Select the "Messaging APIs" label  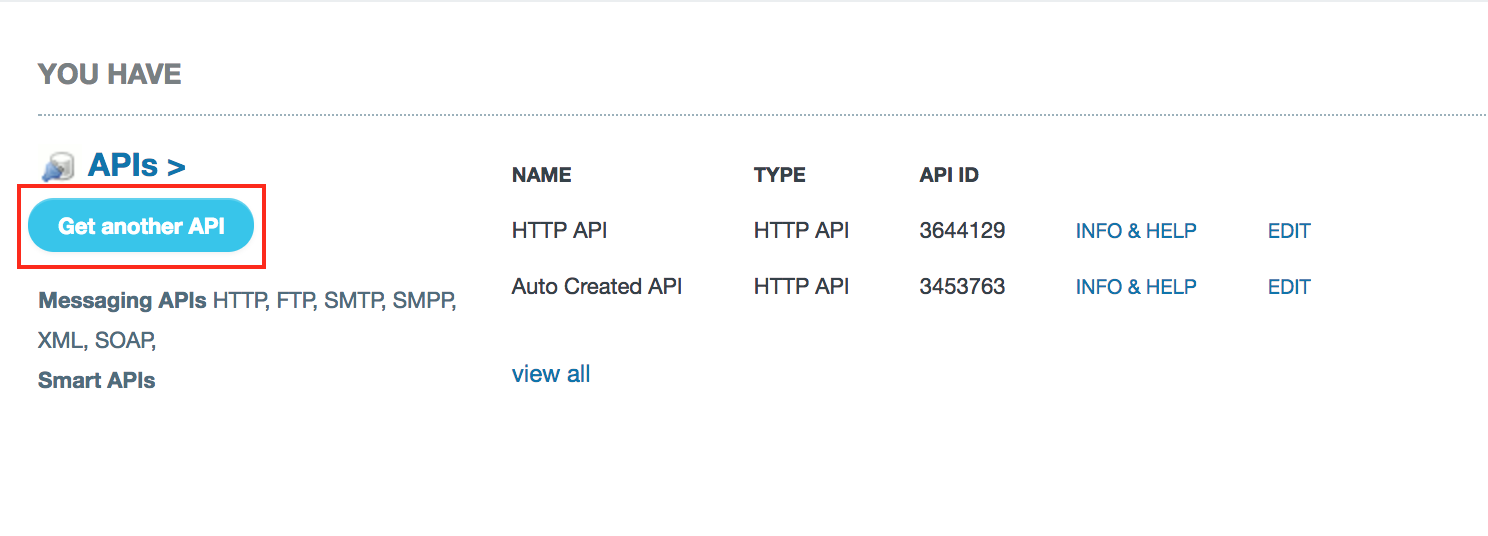[122, 300]
